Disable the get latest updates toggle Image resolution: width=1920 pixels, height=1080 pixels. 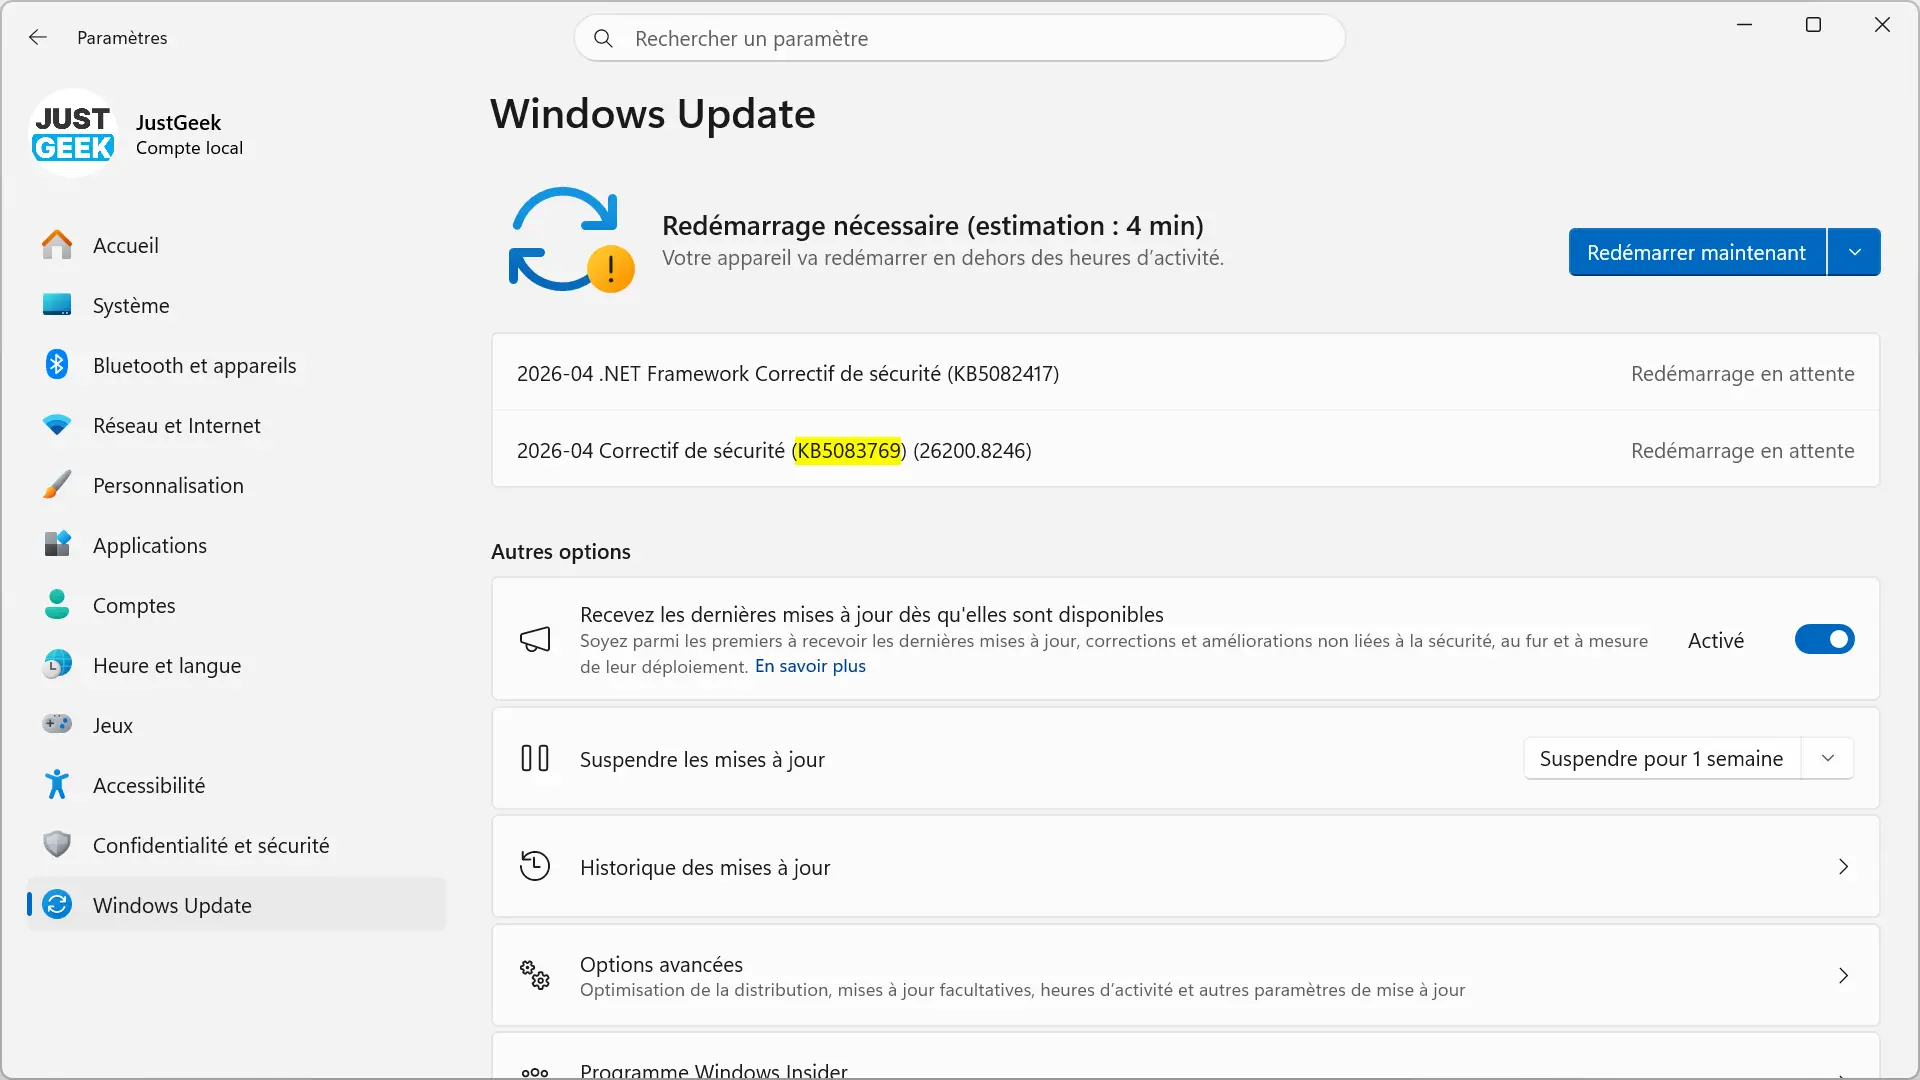point(1824,640)
